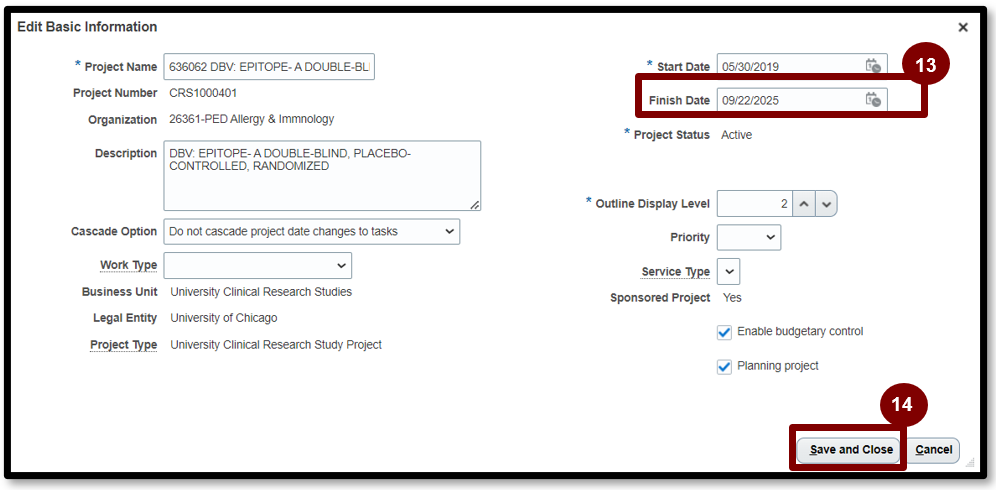
Task: Click the Work Type label link
Action: pos(128,265)
